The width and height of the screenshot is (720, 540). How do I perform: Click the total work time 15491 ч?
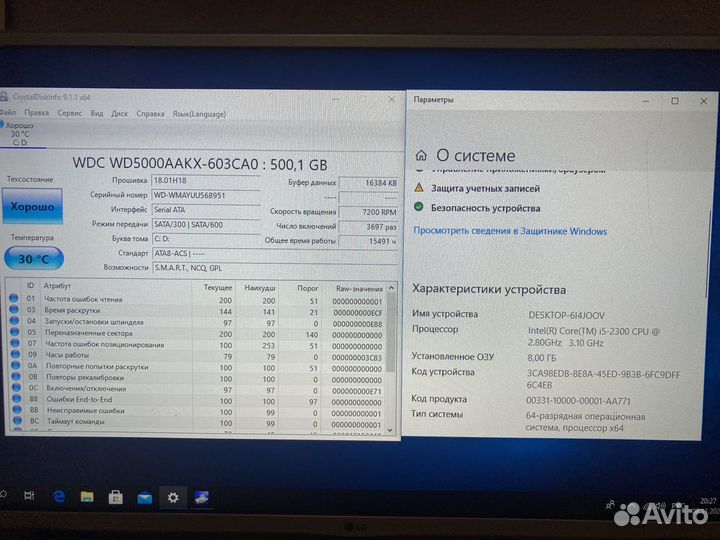[x=368, y=241]
